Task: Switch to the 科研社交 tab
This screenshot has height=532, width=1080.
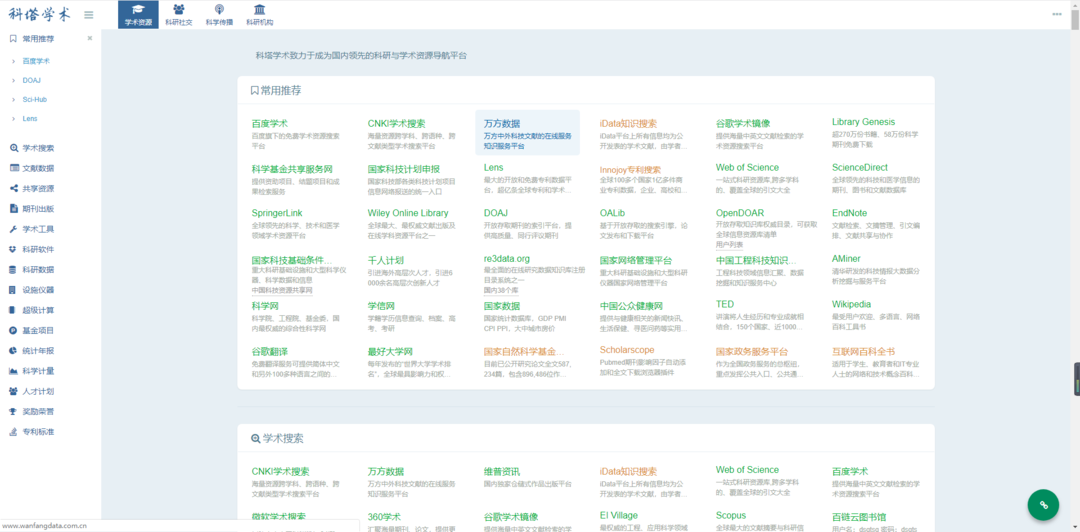Action: pyautogui.click(x=179, y=14)
